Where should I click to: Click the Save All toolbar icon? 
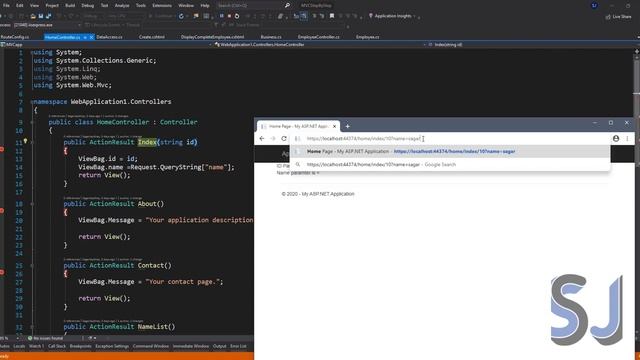[49, 16]
